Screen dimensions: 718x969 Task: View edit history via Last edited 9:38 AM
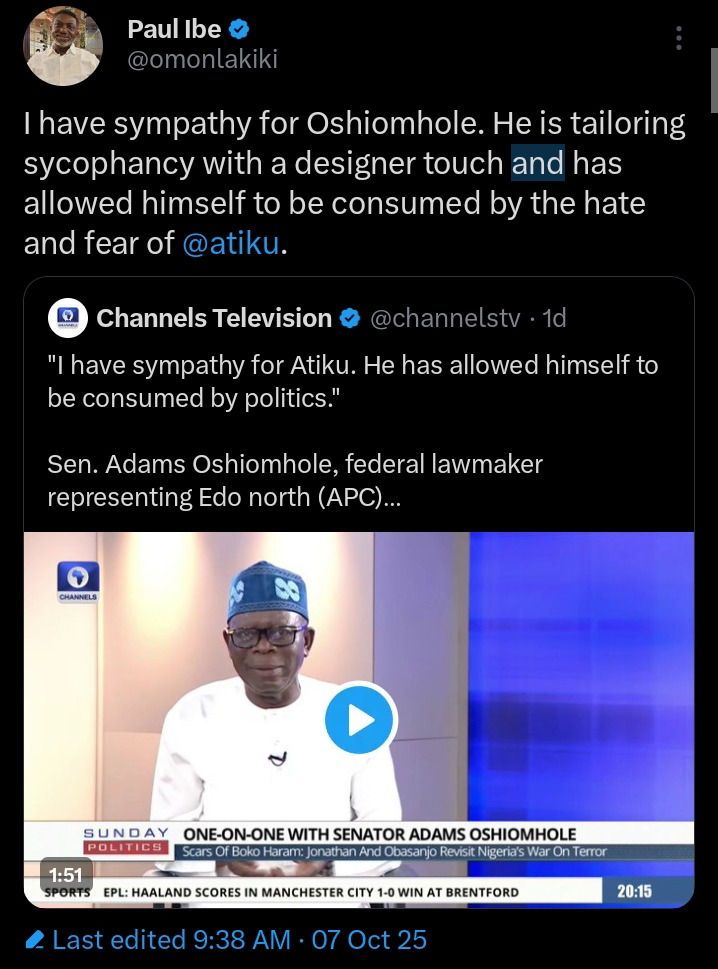tap(170, 941)
